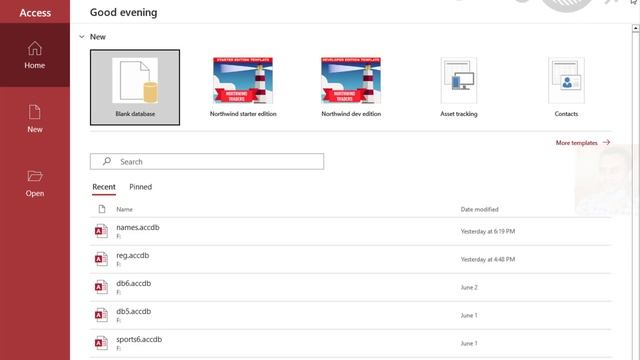This screenshot has width=640, height=360.
Task: Click the Access icon beside names.accdb
Action: (x=101, y=231)
